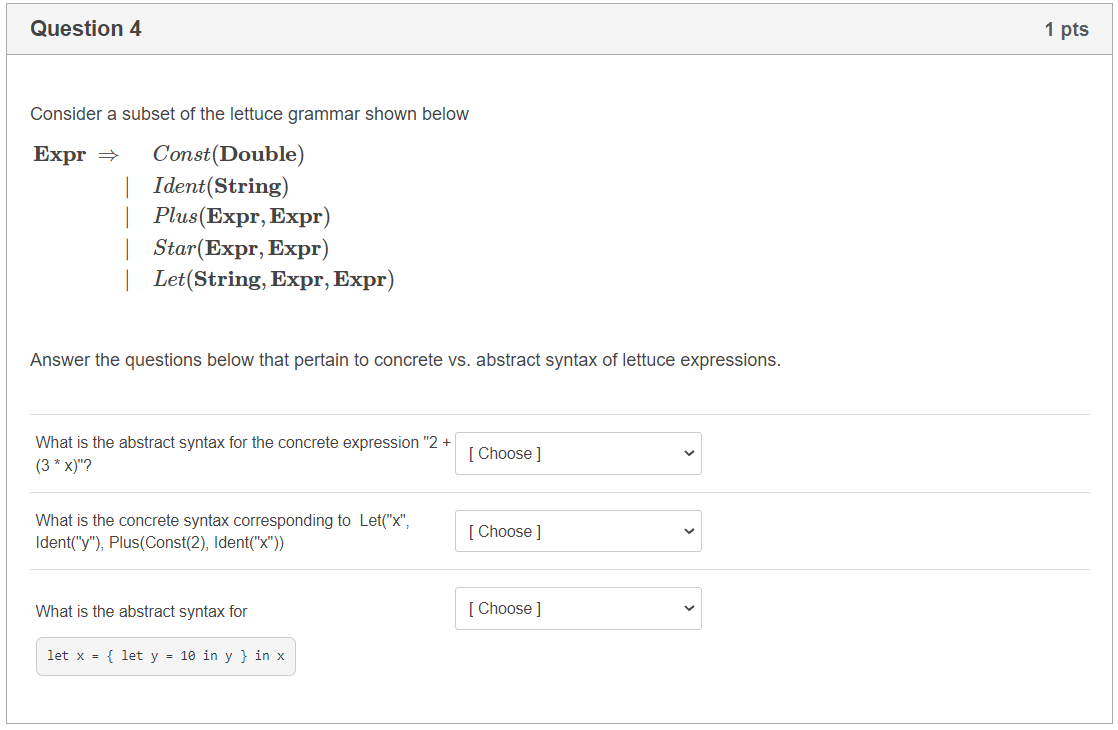Click the chevron arrow on the second [Choose] box
The image size is (1118, 730).
688,532
